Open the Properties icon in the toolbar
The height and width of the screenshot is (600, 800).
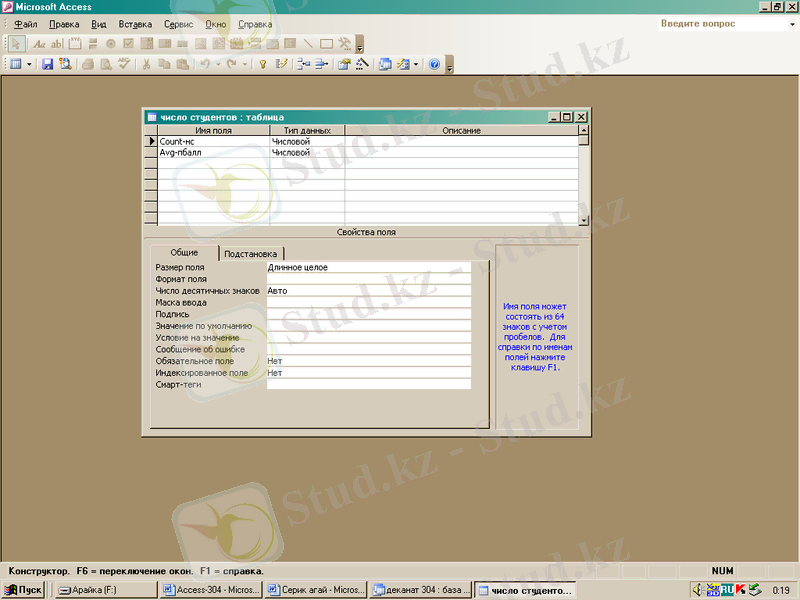click(344, 64)
